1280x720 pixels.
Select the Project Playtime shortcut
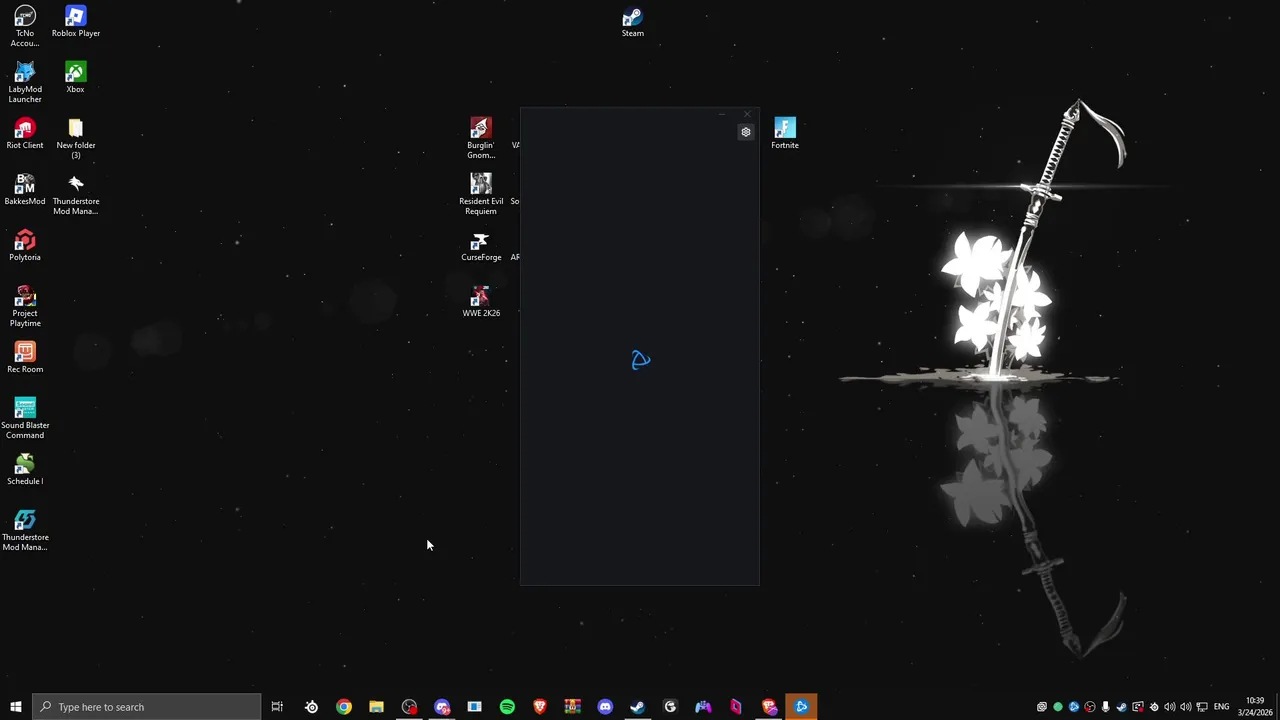(25, 307)
